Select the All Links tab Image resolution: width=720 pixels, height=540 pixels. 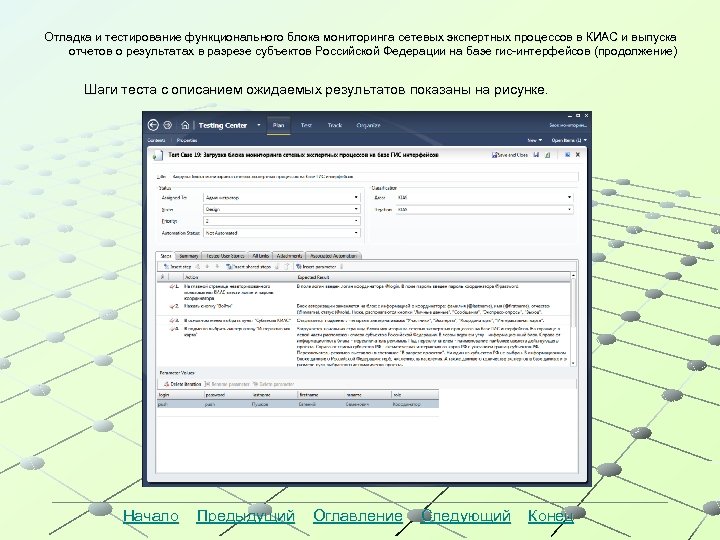[260, 256]
